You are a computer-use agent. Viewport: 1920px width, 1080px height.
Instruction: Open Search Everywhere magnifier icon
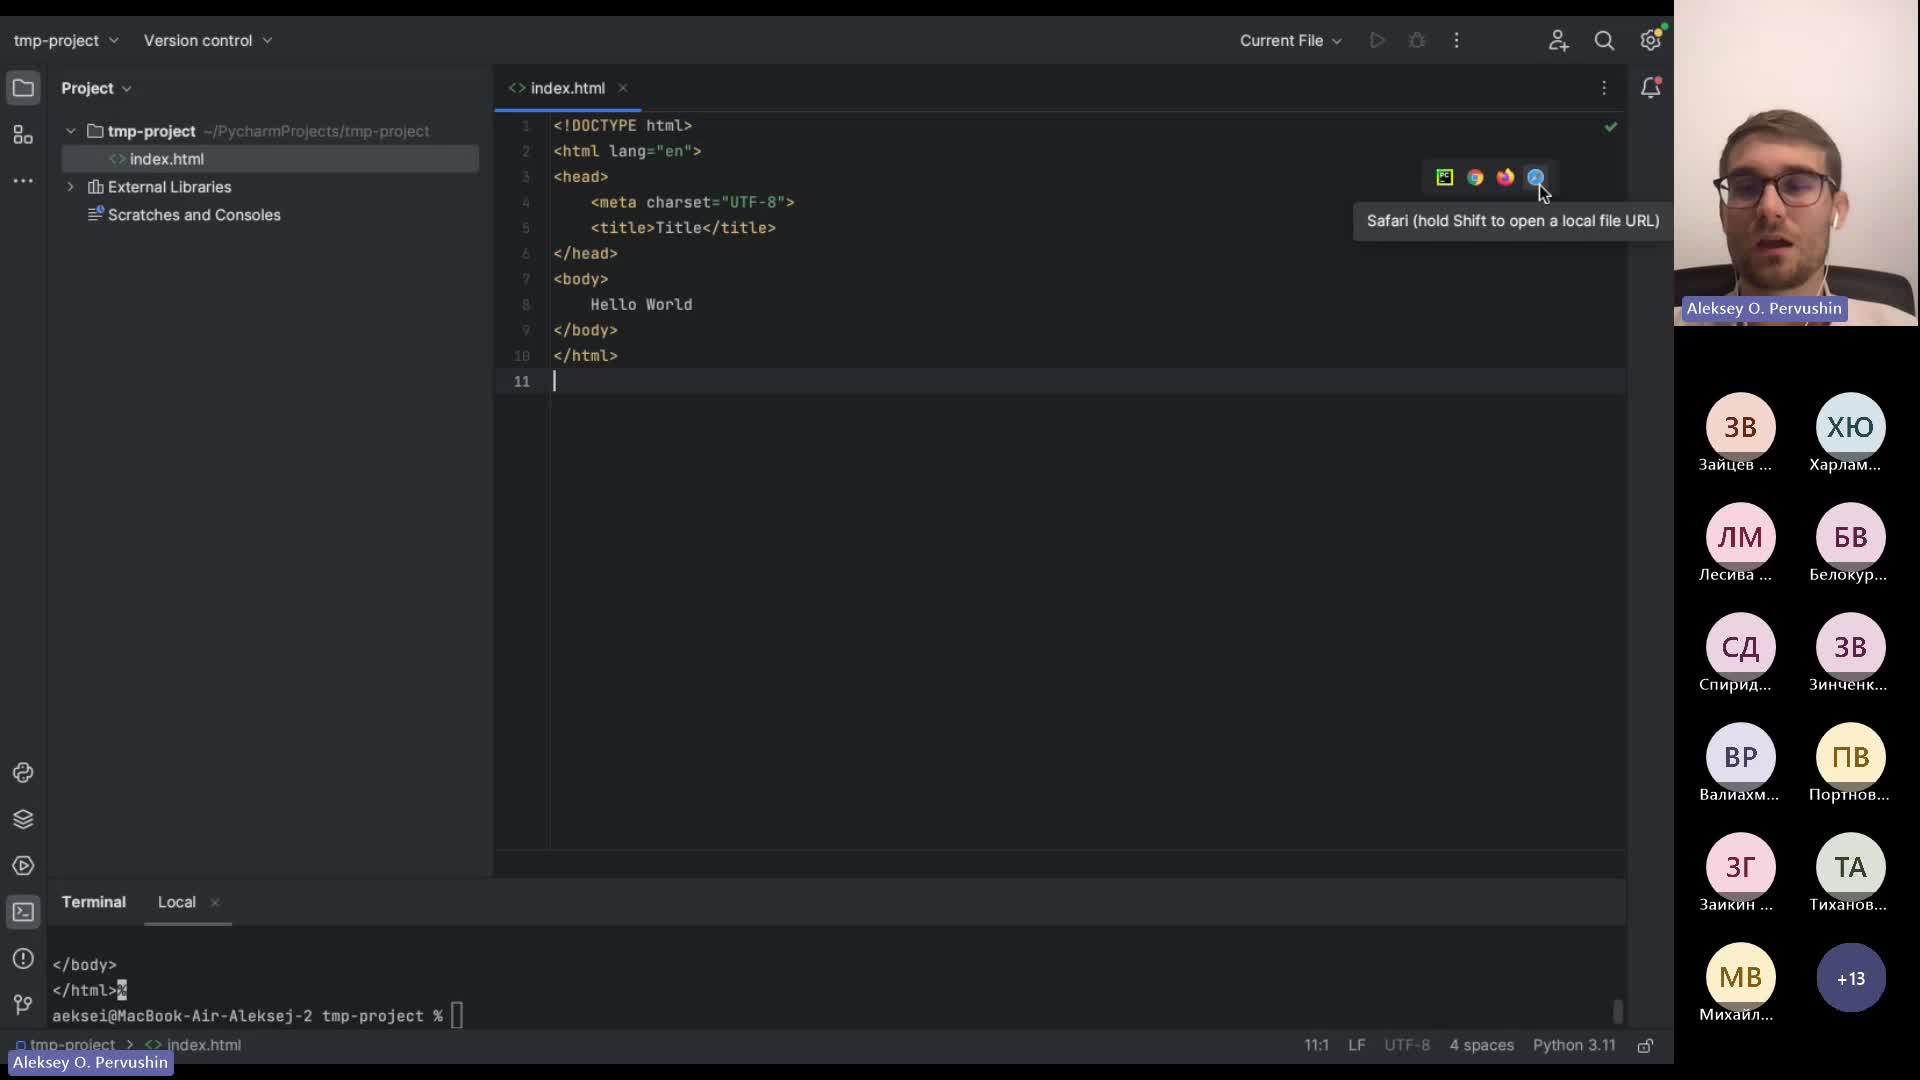pos(1604,41)
